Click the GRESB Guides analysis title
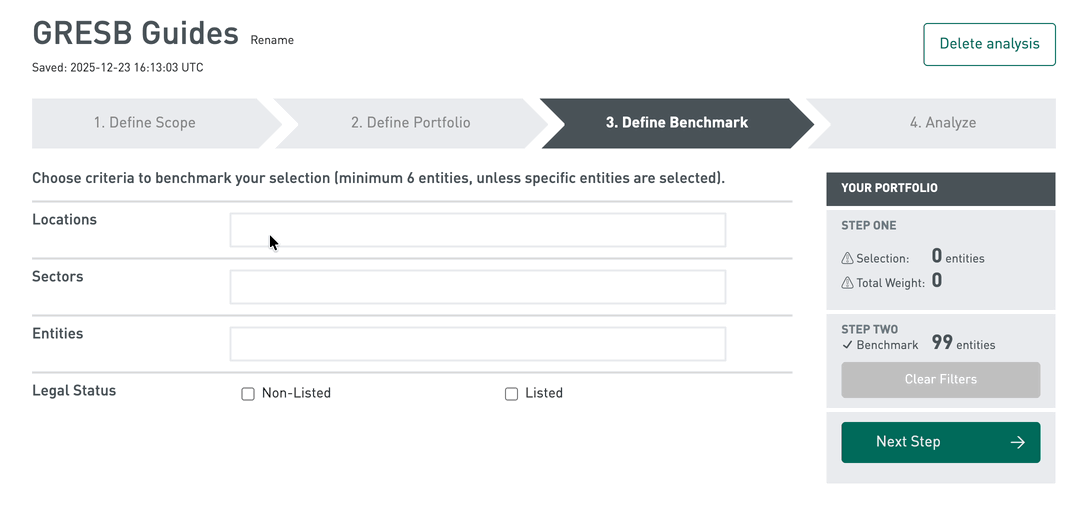The height and width of the screenshot is (522, 1086). 135,34
